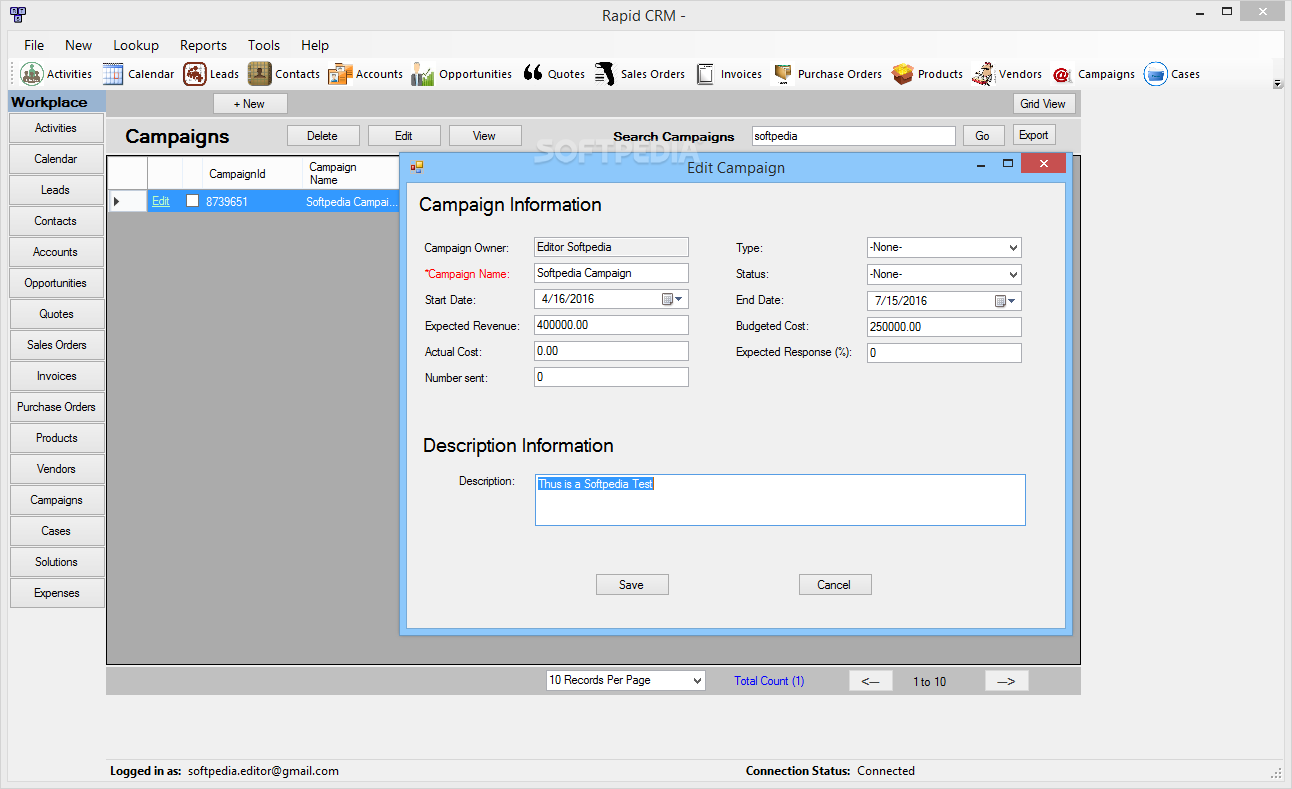Click the Actual Cost field
The image size is (1292, 789).
(x=611, y=351)
